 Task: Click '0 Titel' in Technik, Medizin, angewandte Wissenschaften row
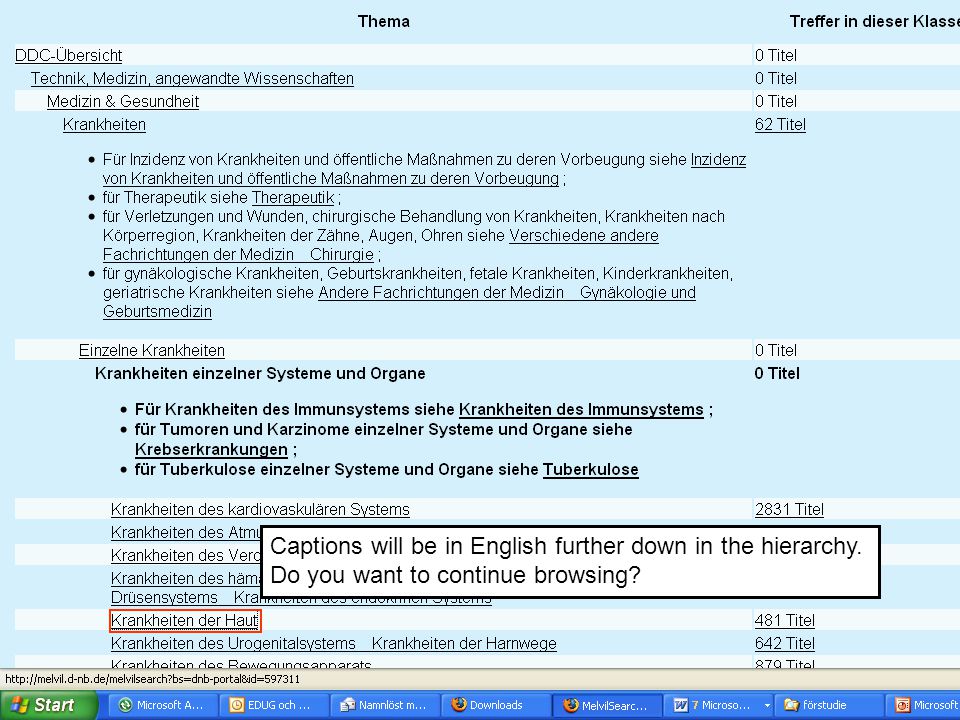(776, 78)
